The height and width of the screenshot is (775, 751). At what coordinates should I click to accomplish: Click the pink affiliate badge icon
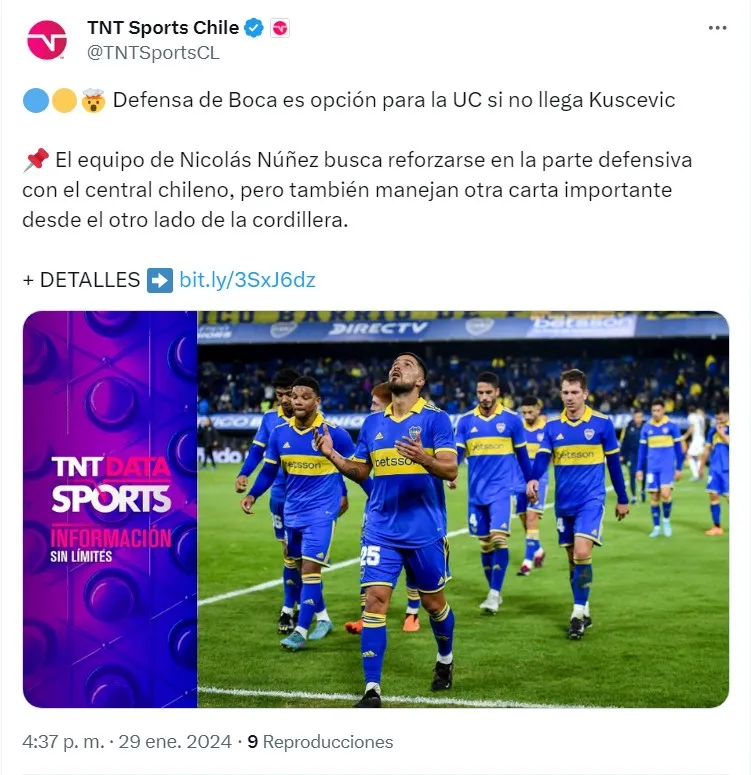click(x=280, y=28)
